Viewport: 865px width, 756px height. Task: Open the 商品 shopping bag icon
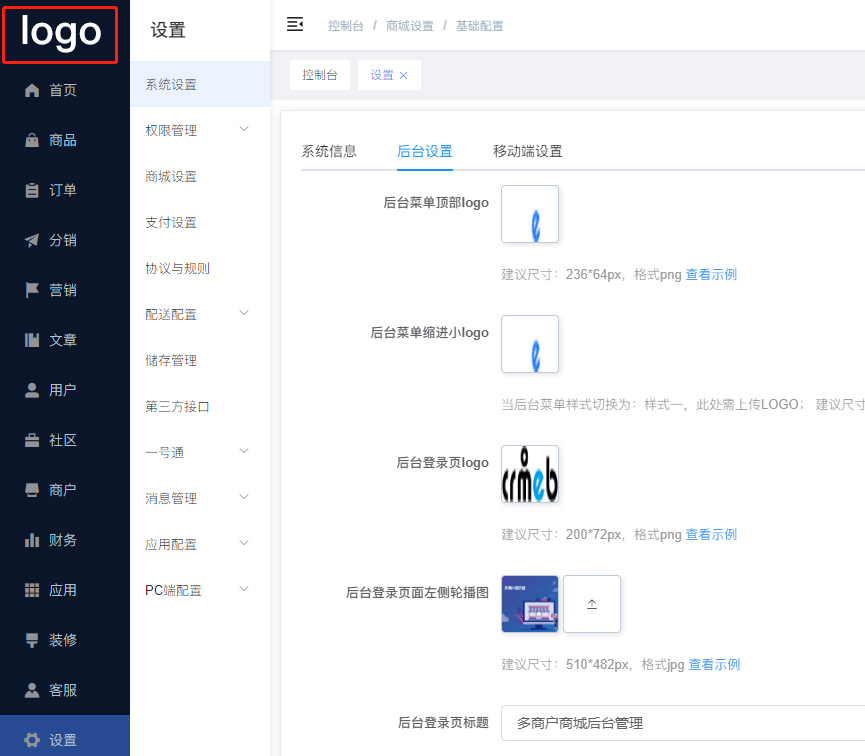pyautogui.click(x=32, y=140)
